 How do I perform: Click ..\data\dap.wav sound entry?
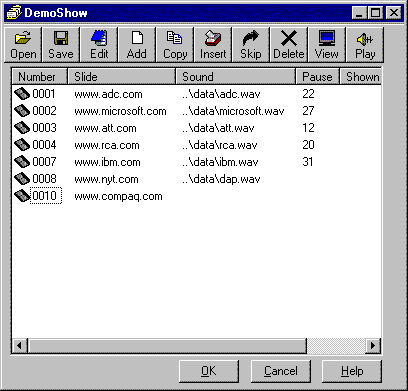221,179
